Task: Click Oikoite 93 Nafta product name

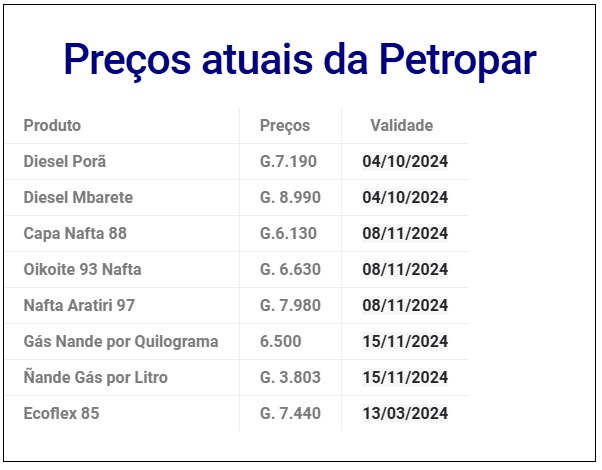Action: tap(83, 270)
